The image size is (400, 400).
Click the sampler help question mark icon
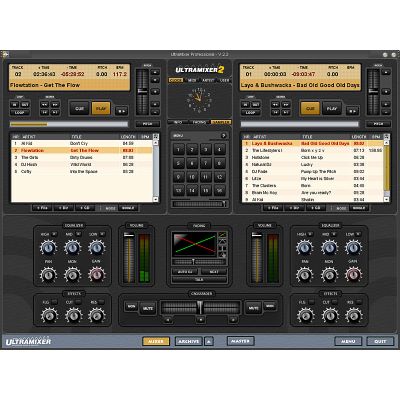point(224,135)
